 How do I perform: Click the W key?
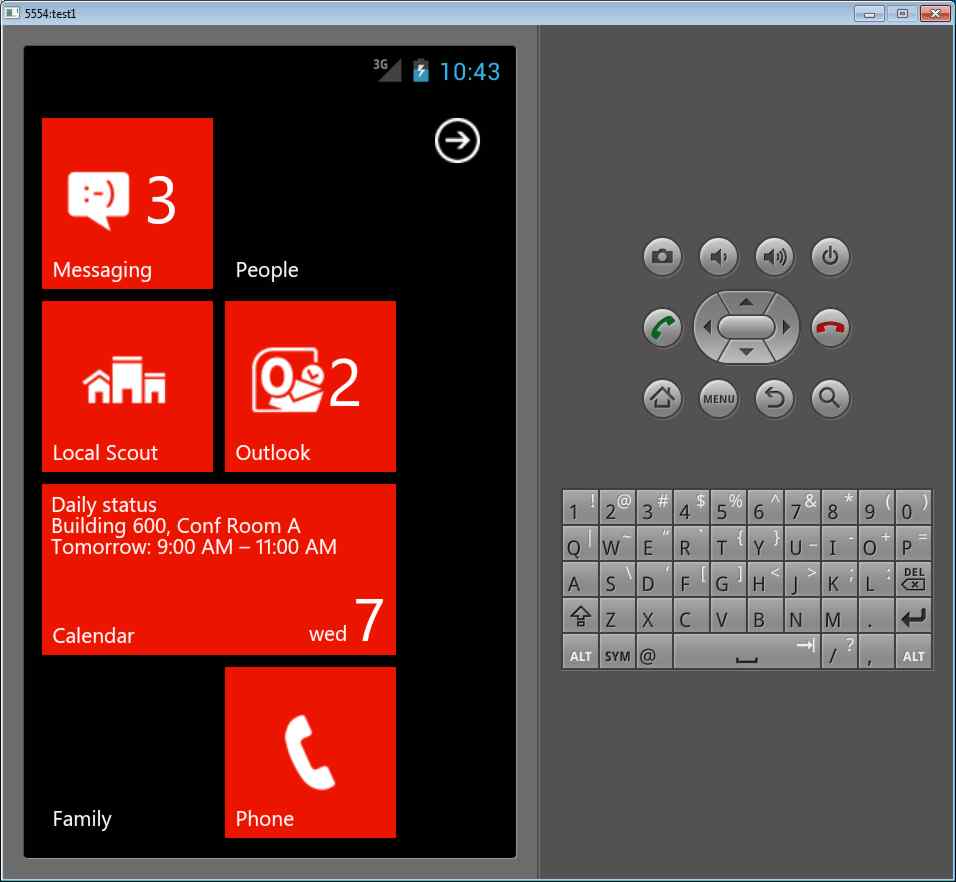pos(617,542)
